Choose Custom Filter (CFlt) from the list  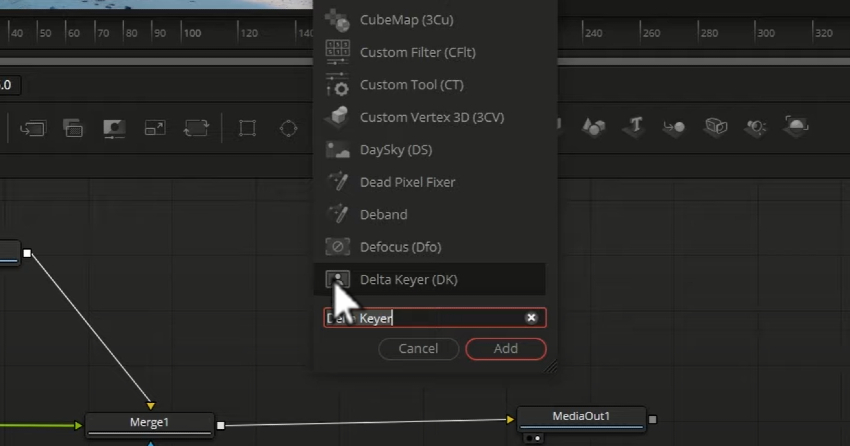tap(418, 53)
